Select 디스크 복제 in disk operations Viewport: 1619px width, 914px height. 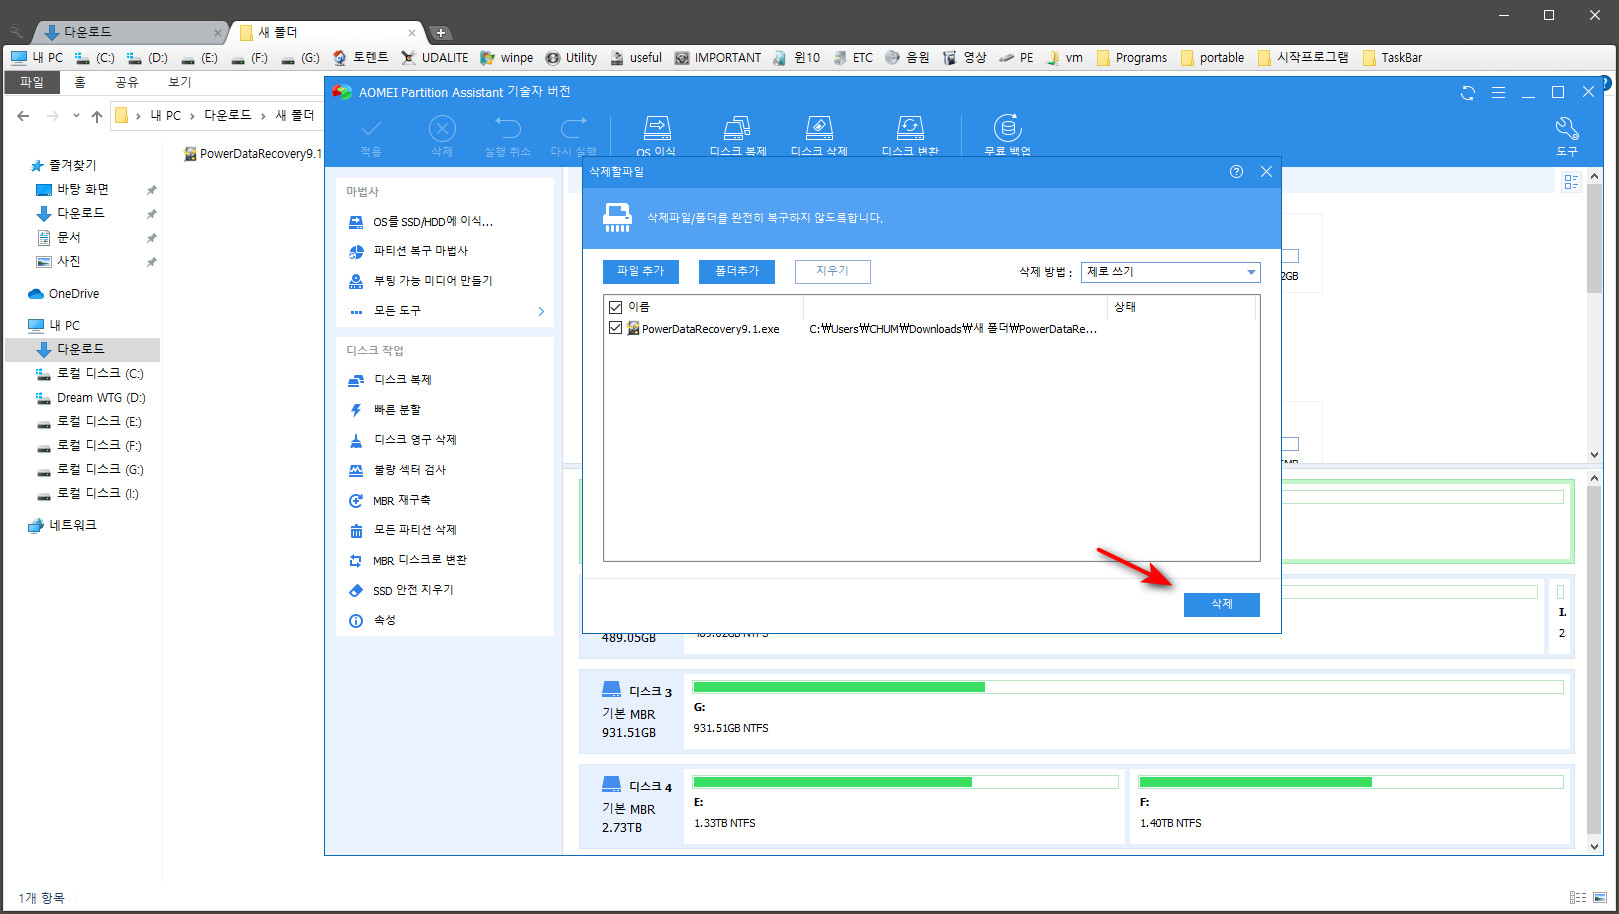pos(402,380)
